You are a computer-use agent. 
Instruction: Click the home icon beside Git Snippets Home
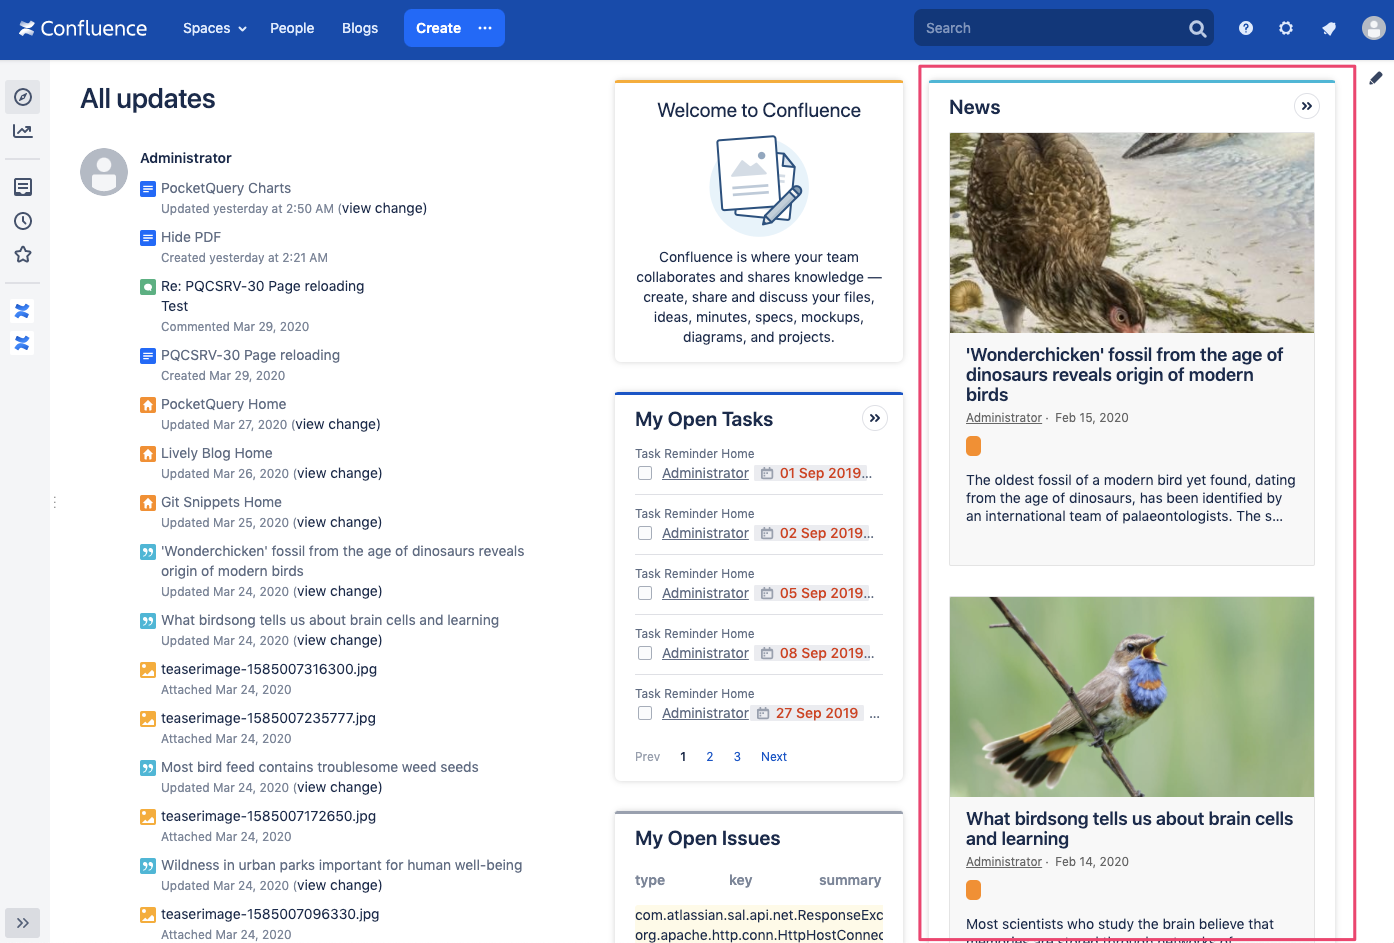coord(148,503)
